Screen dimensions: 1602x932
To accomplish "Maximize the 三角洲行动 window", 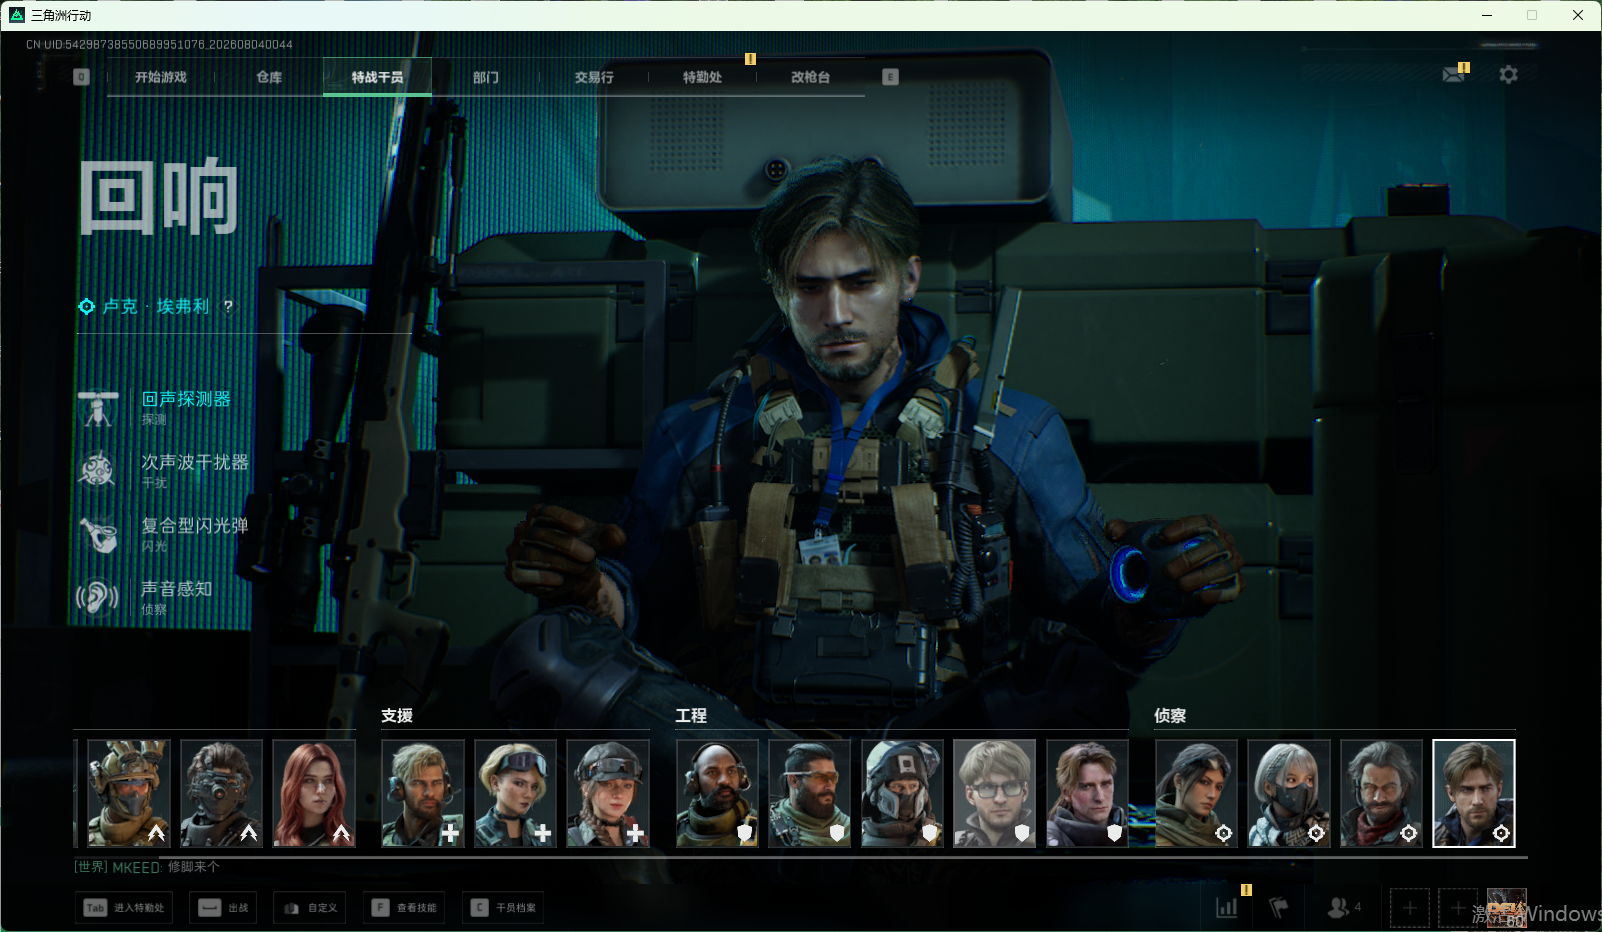I will pyautogui.click(x=1532, y=15).
